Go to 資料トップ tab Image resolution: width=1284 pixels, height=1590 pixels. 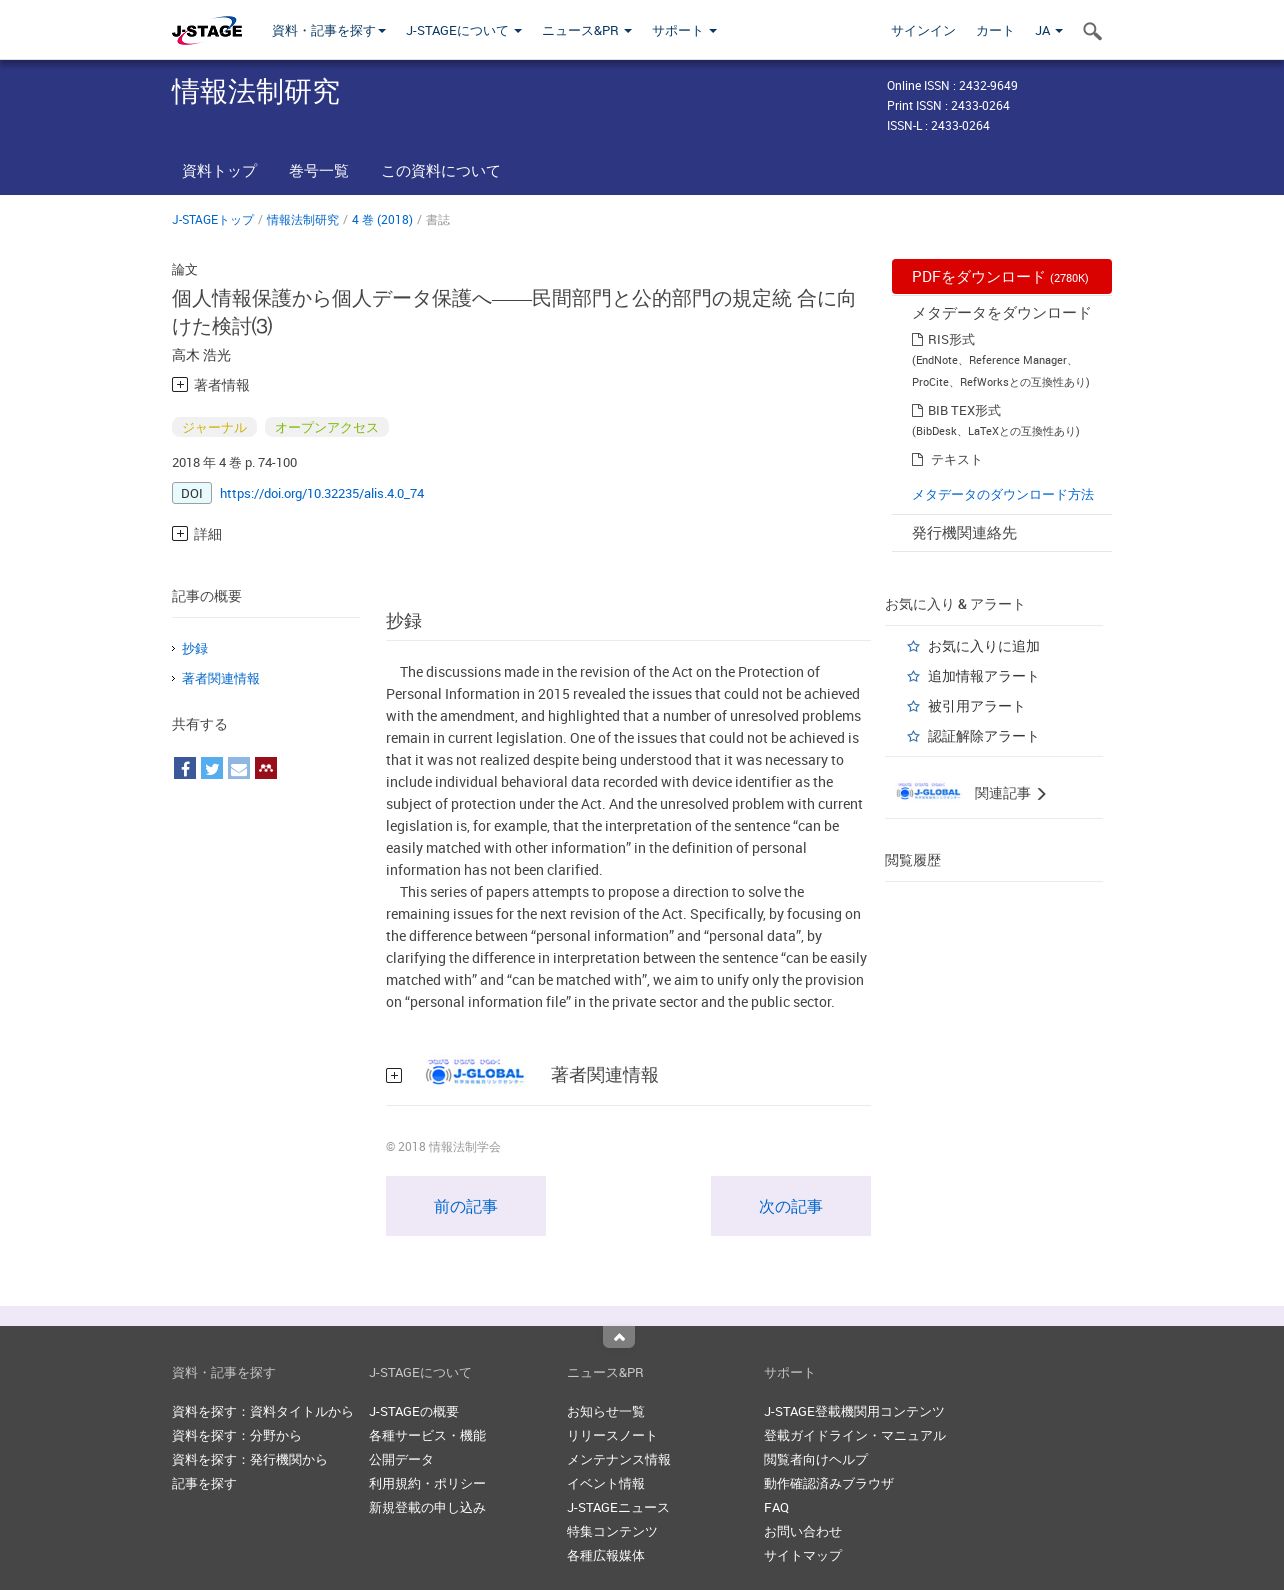pyautogui.click(x=219, y=171)
